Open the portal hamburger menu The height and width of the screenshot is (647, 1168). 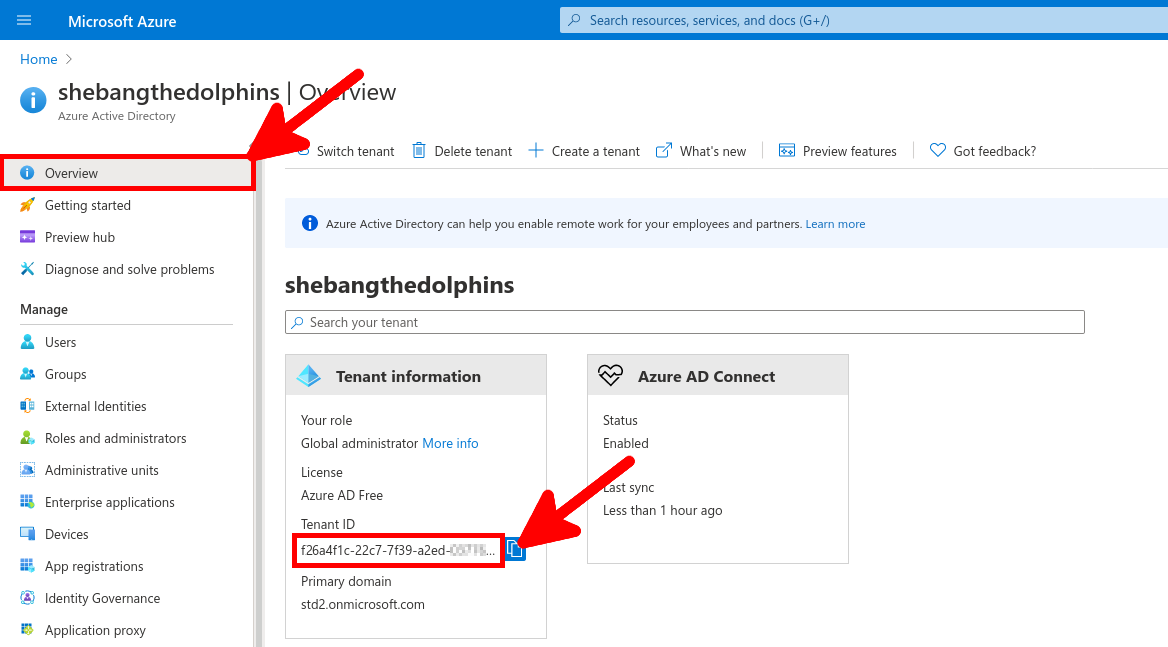tap(24, 20)
